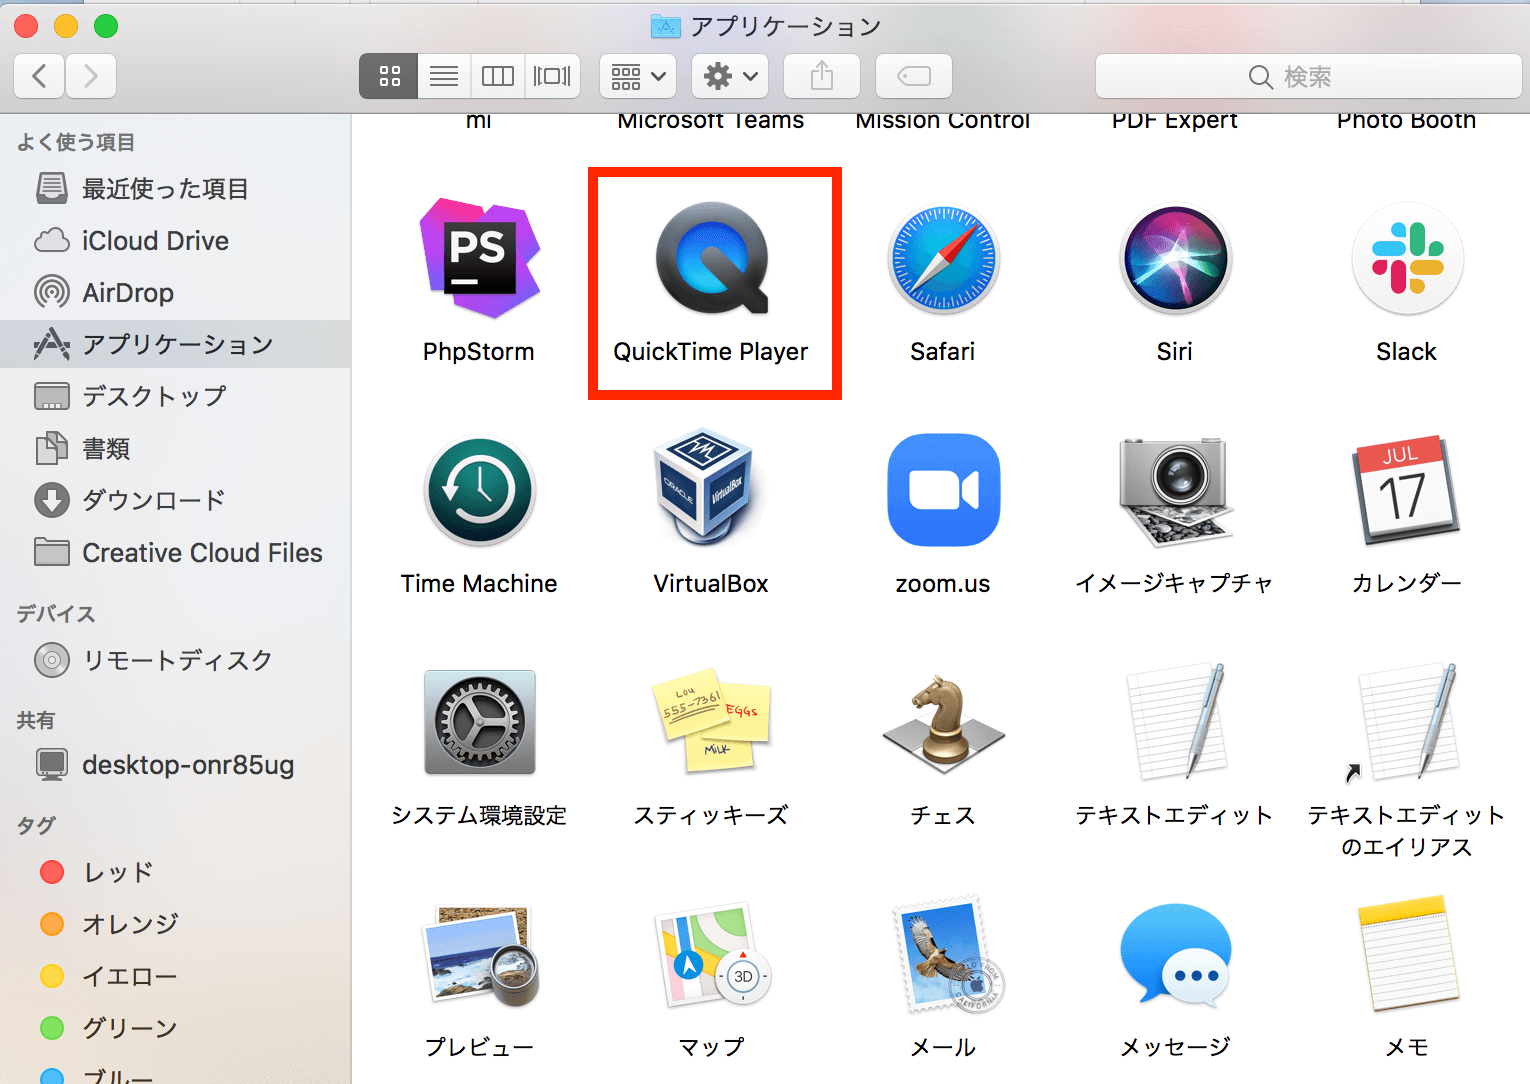Click the Safari name label
Image resolution: width=1530 pixels, height=1084 pixels.
[943, 352]
